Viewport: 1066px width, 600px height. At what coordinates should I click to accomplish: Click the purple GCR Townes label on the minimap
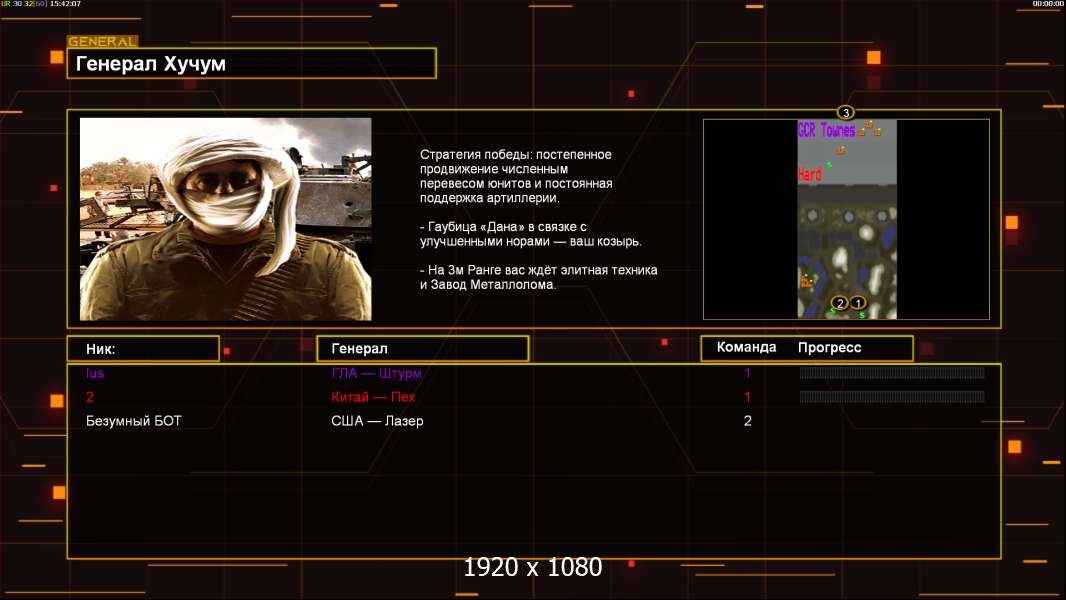click(x=826, y=130)
